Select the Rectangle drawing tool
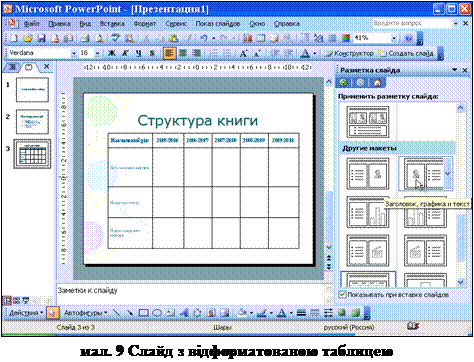 click(143, 313)
